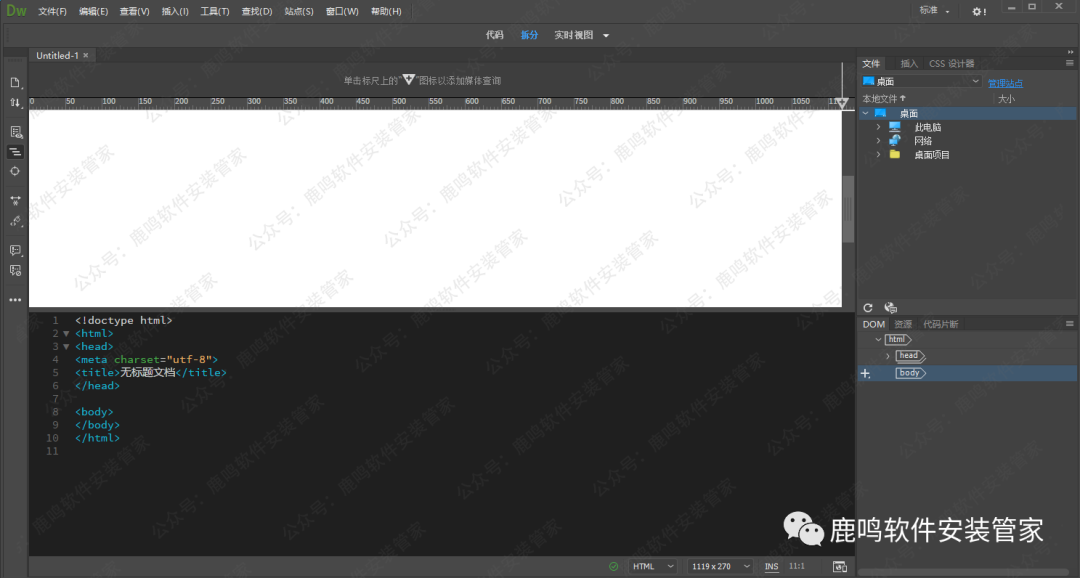Click the expand all code icon
The width and height of the screenshot is (1080, 578).
click(x=15, y=200)
